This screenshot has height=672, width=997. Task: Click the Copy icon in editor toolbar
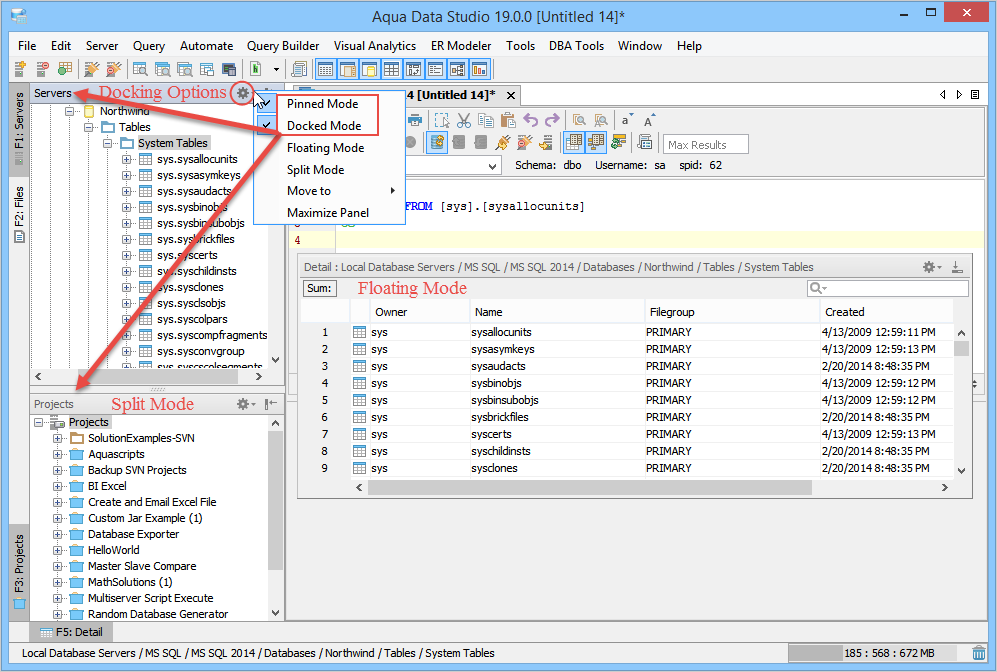pyautogui.click(x=486, y=120)
